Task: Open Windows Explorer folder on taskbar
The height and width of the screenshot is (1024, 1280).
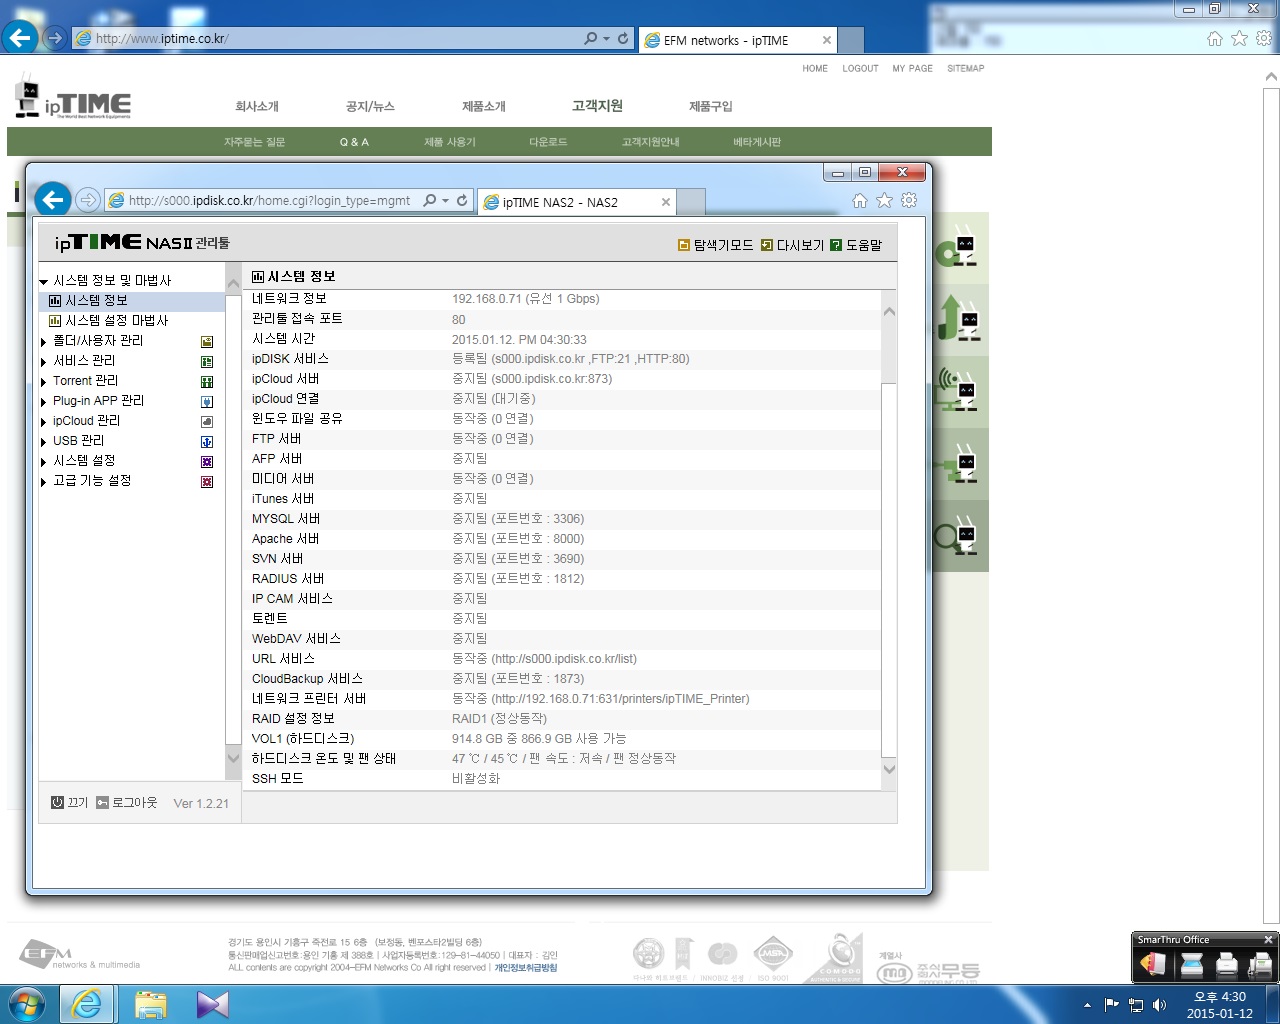Action: [150, 1004]
